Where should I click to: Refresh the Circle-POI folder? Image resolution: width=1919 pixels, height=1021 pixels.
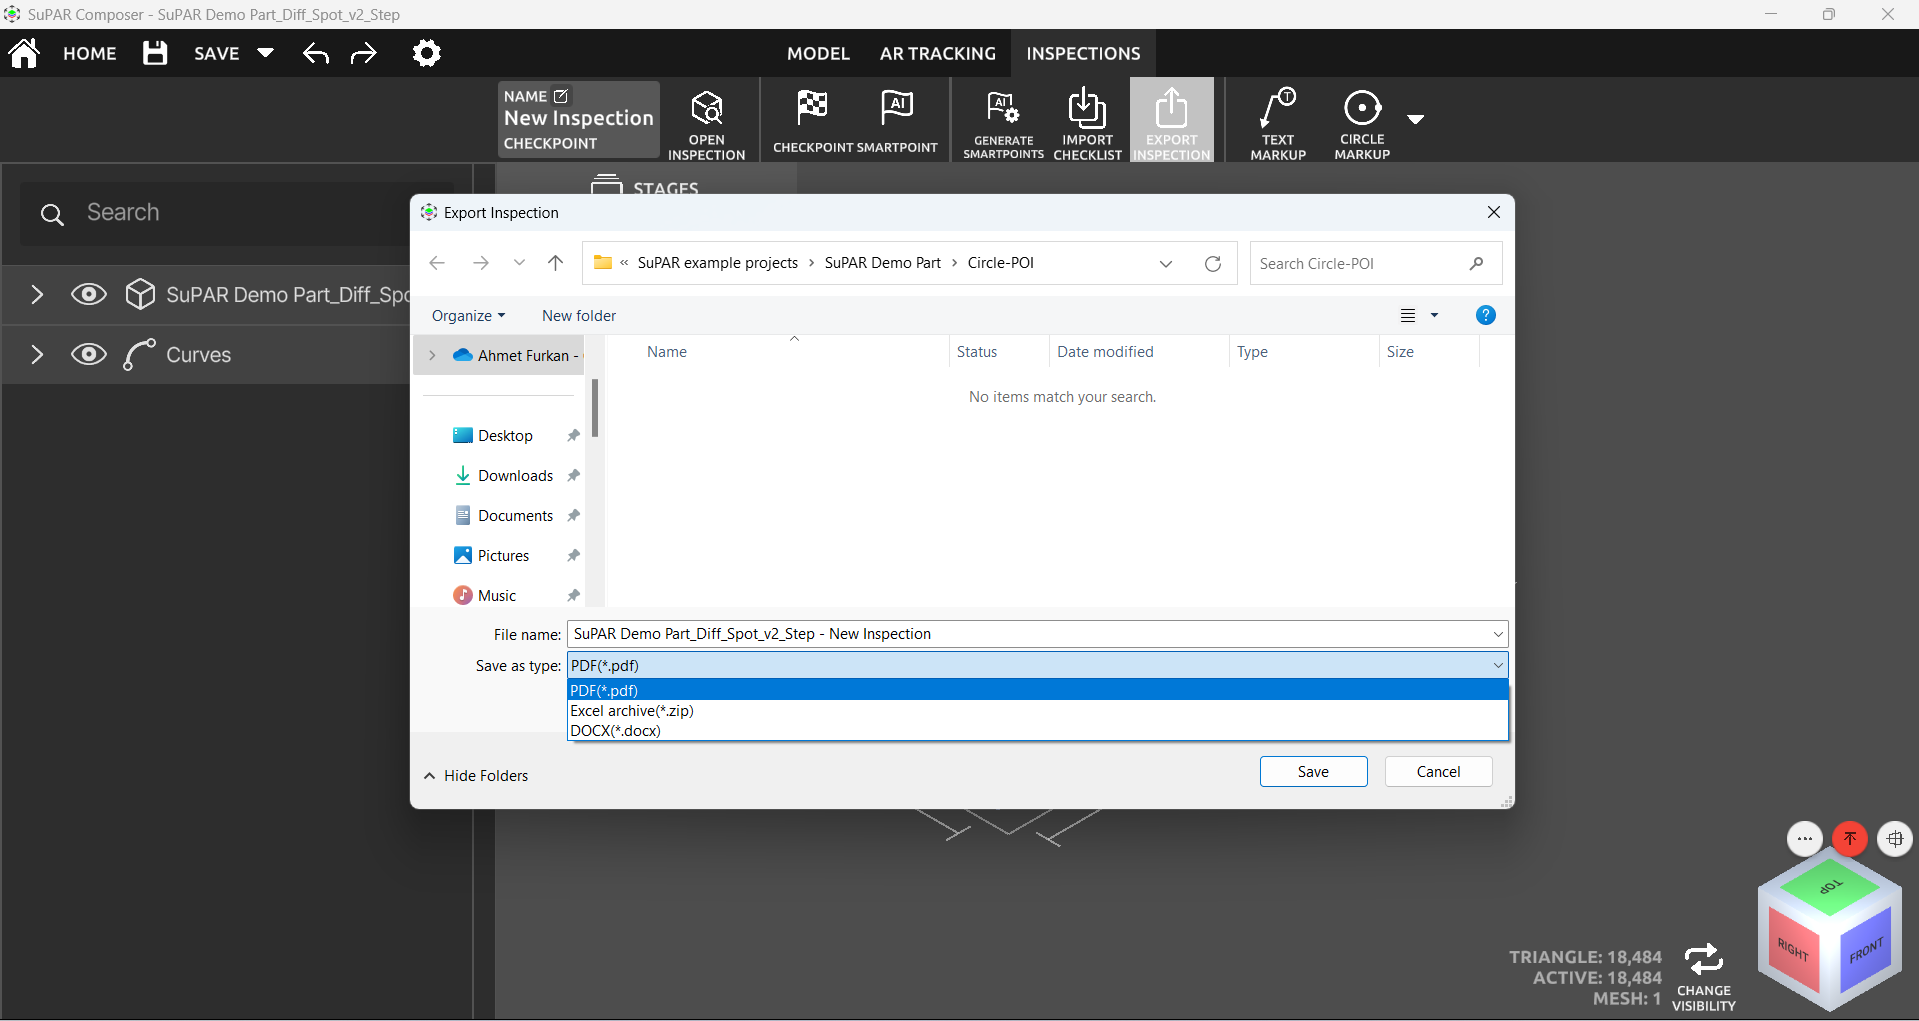[1213, 263]
